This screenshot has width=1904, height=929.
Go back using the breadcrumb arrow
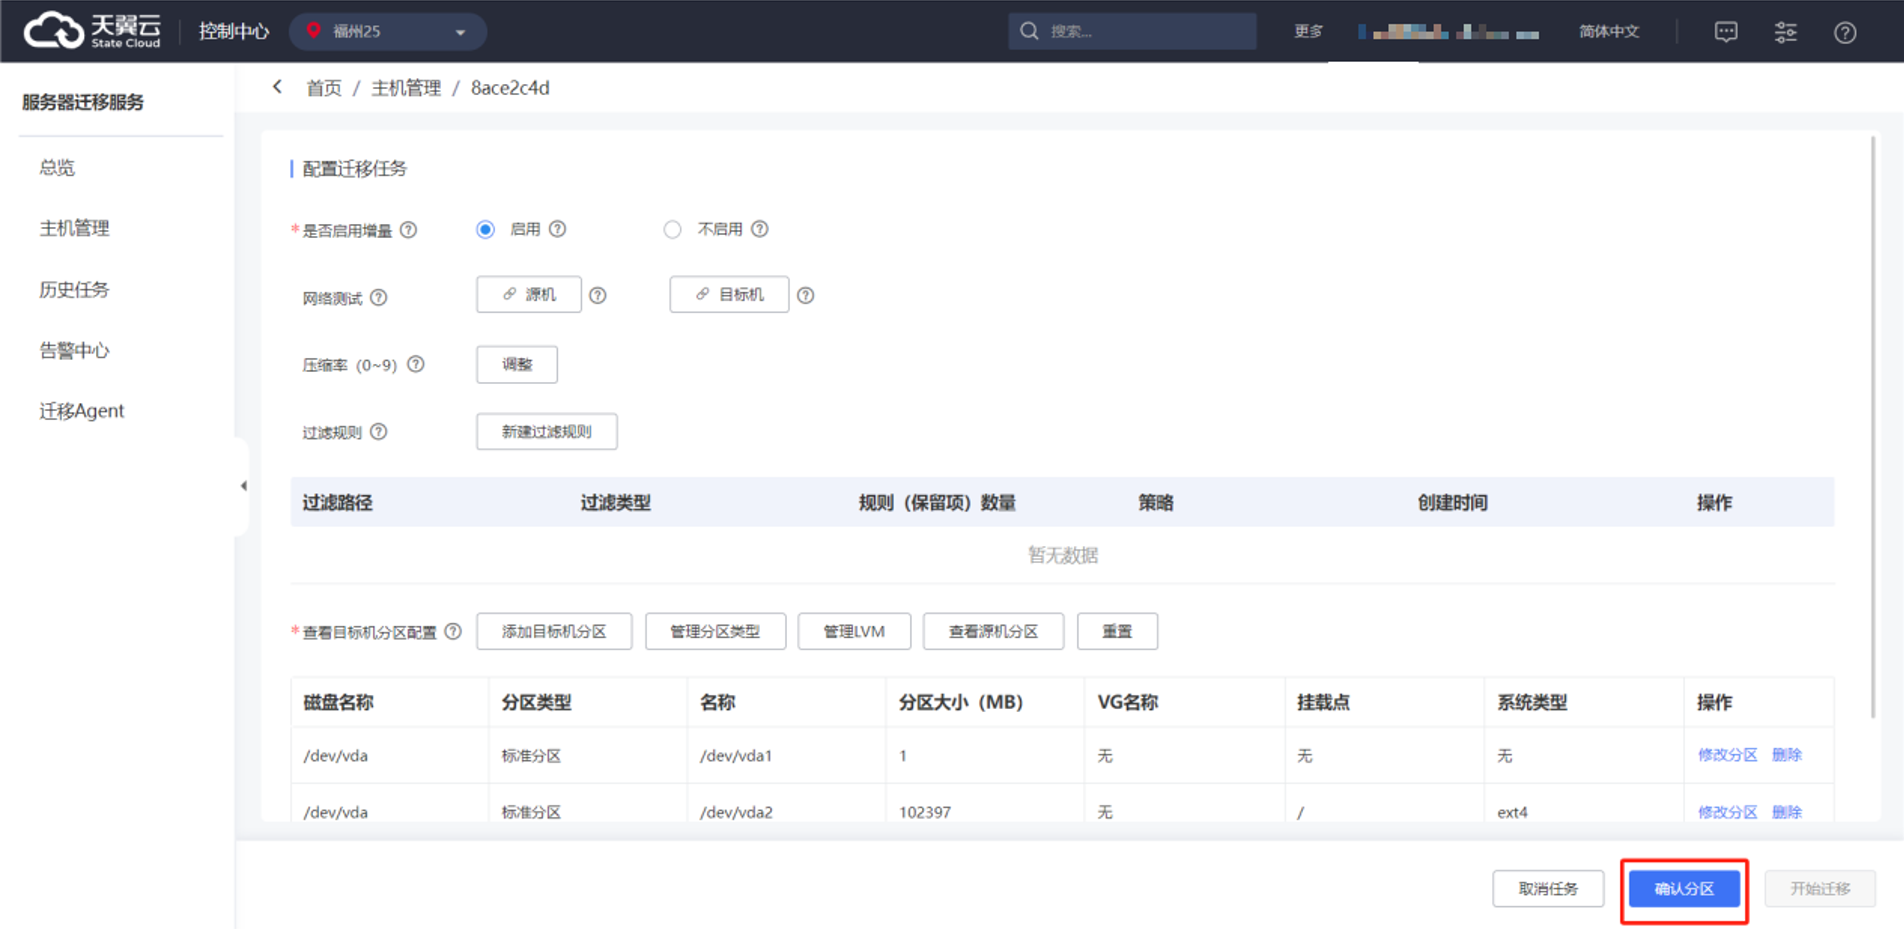[277, 87]
